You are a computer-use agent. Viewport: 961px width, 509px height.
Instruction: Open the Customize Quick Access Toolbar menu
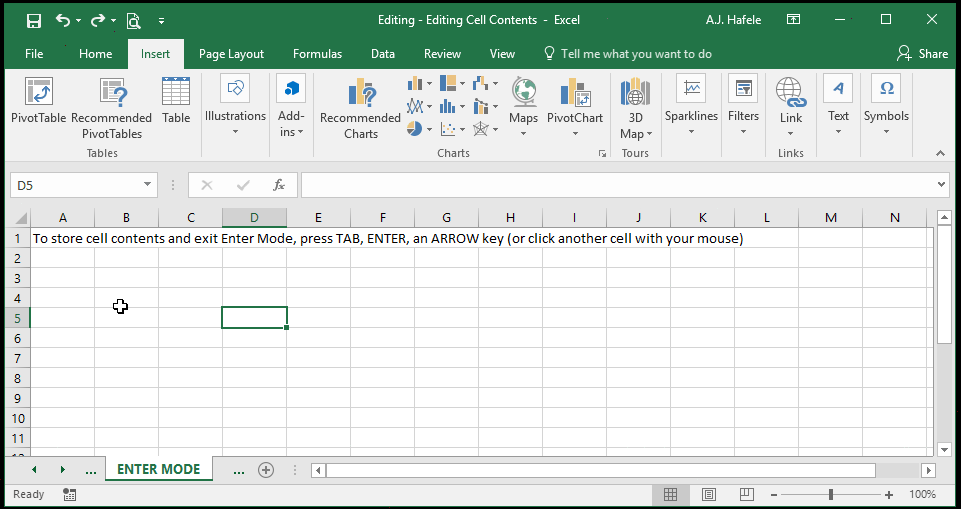(x=161, y=21)
